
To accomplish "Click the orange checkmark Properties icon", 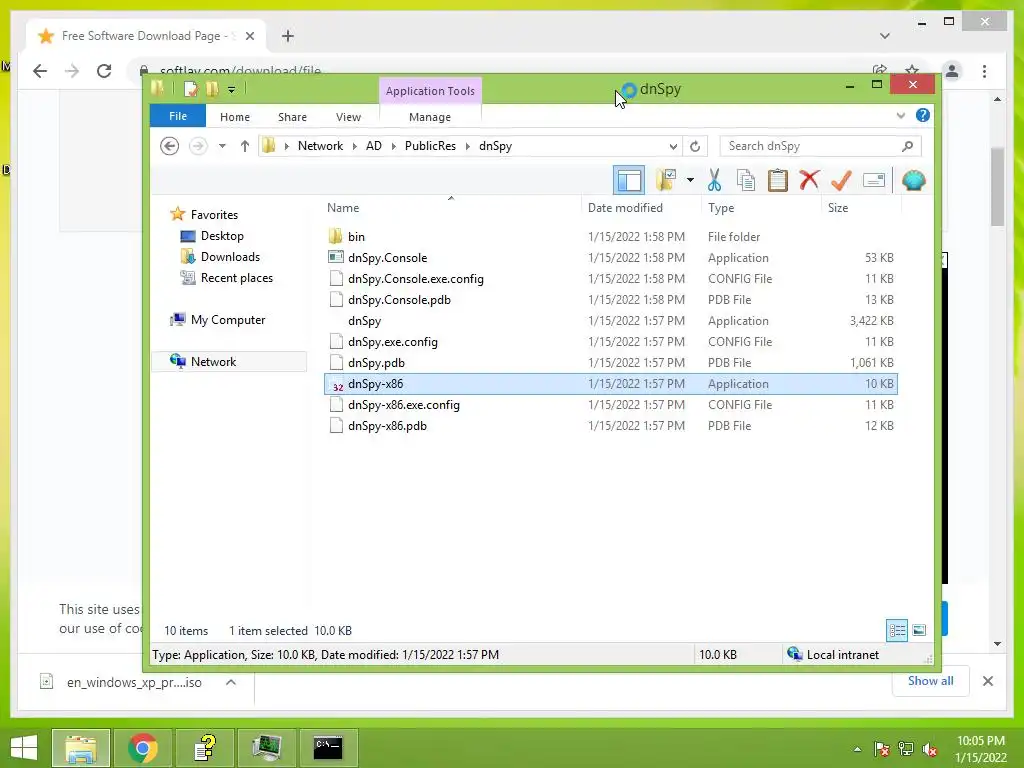I will tap(841, 180).
